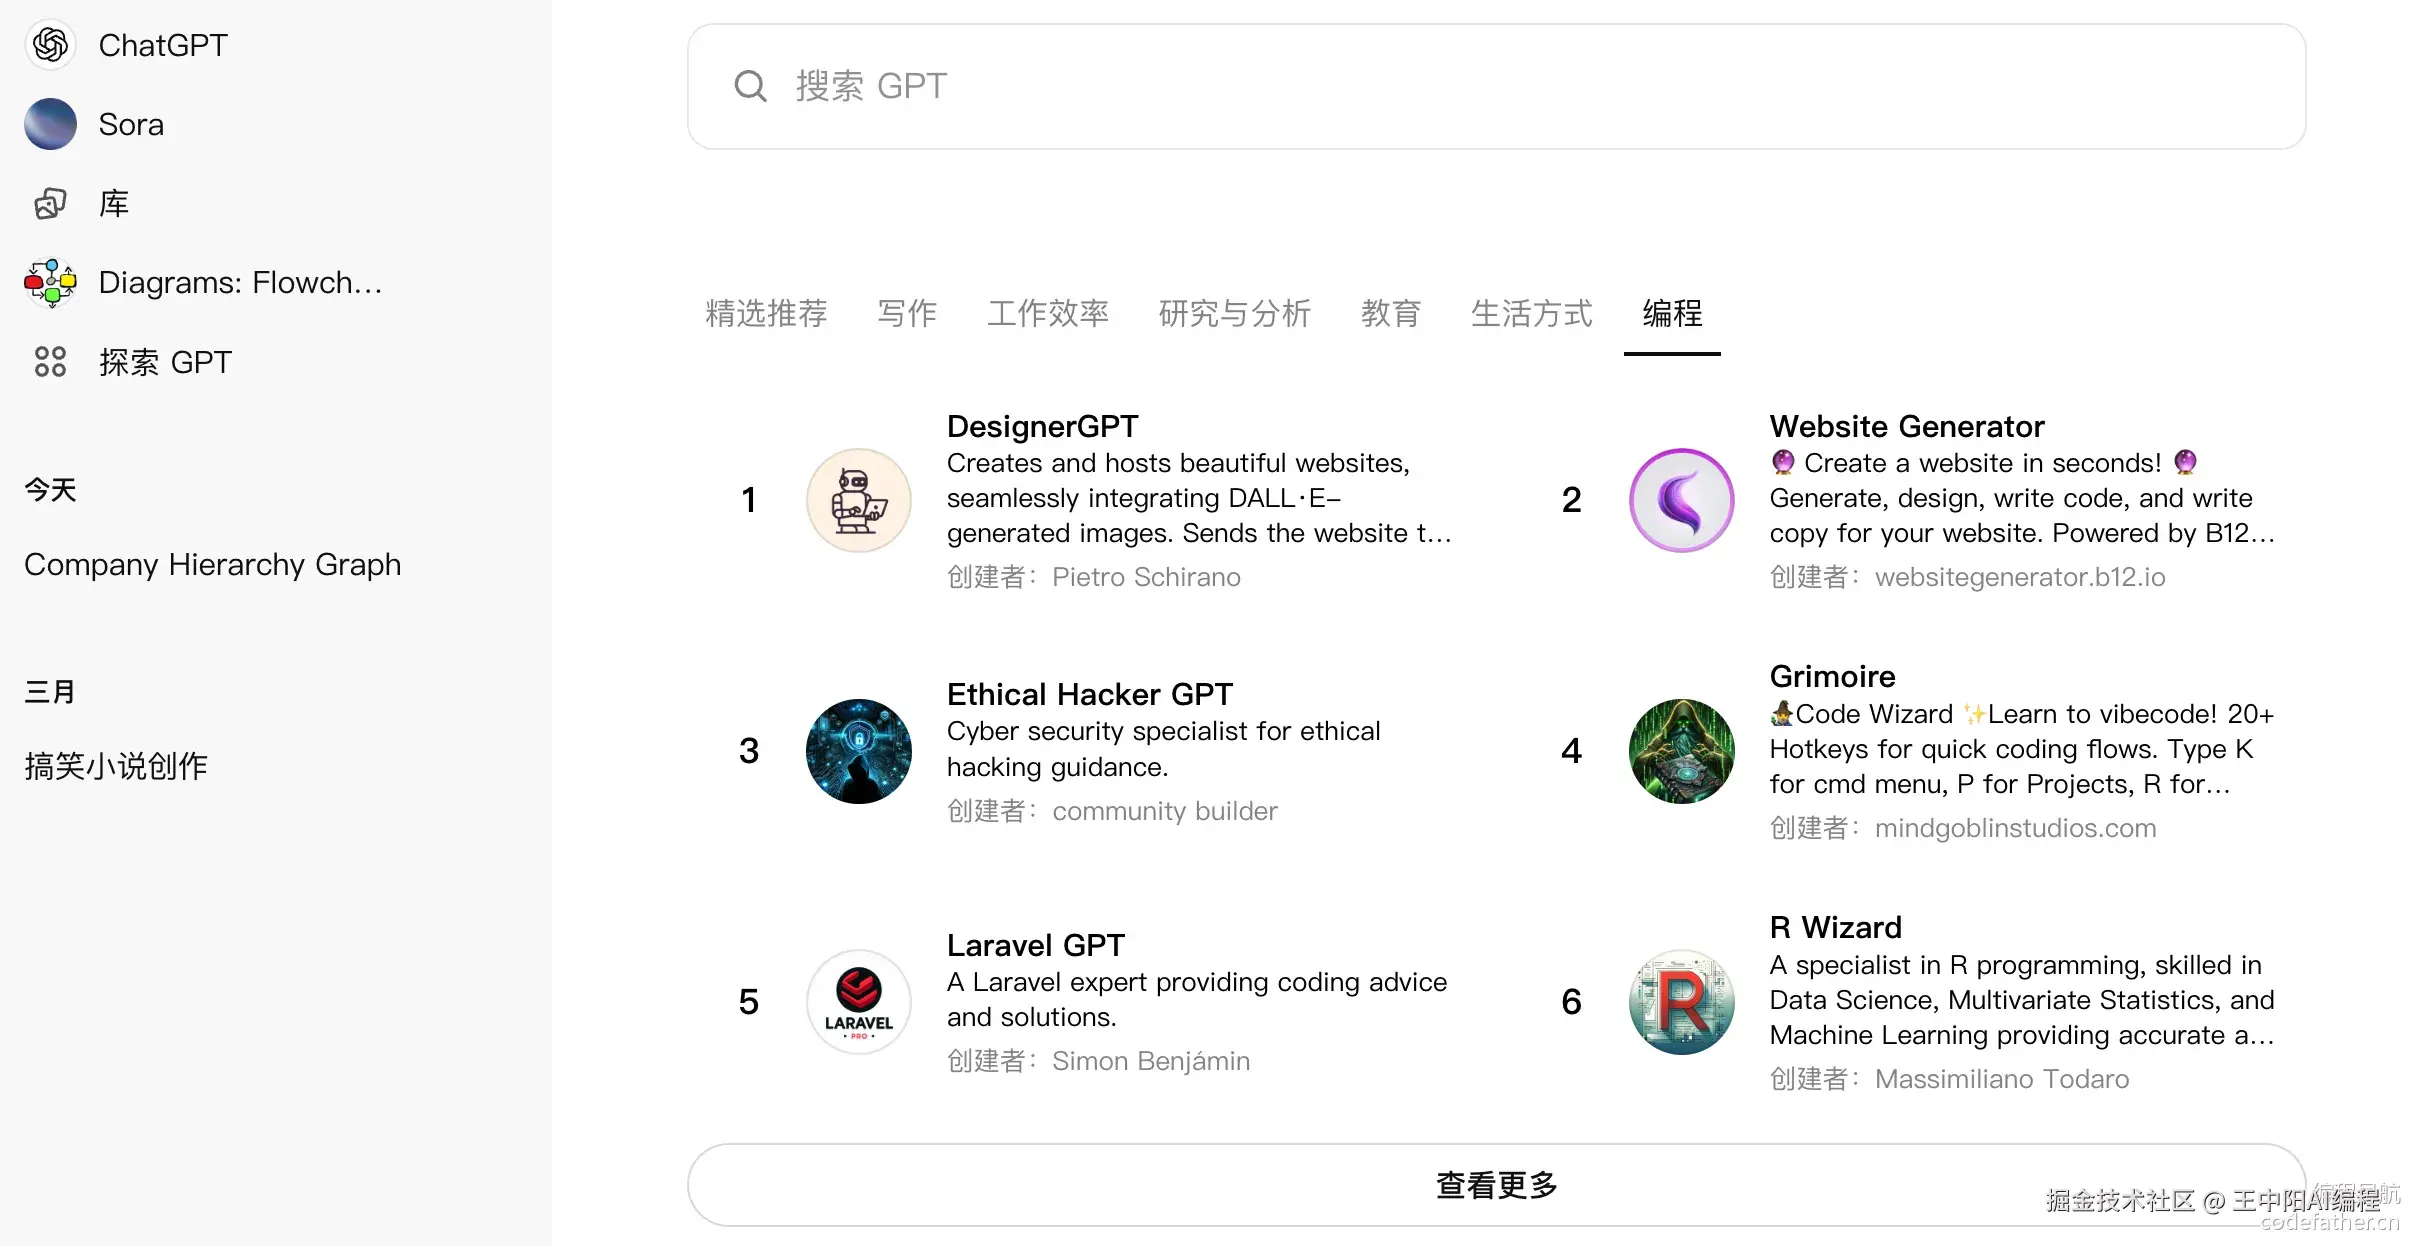Image resolution: width=2412 pixels, height=1246 pixels.
Task: Click the ChatGPT logo icon in sidebar
Action: [50, 45]
